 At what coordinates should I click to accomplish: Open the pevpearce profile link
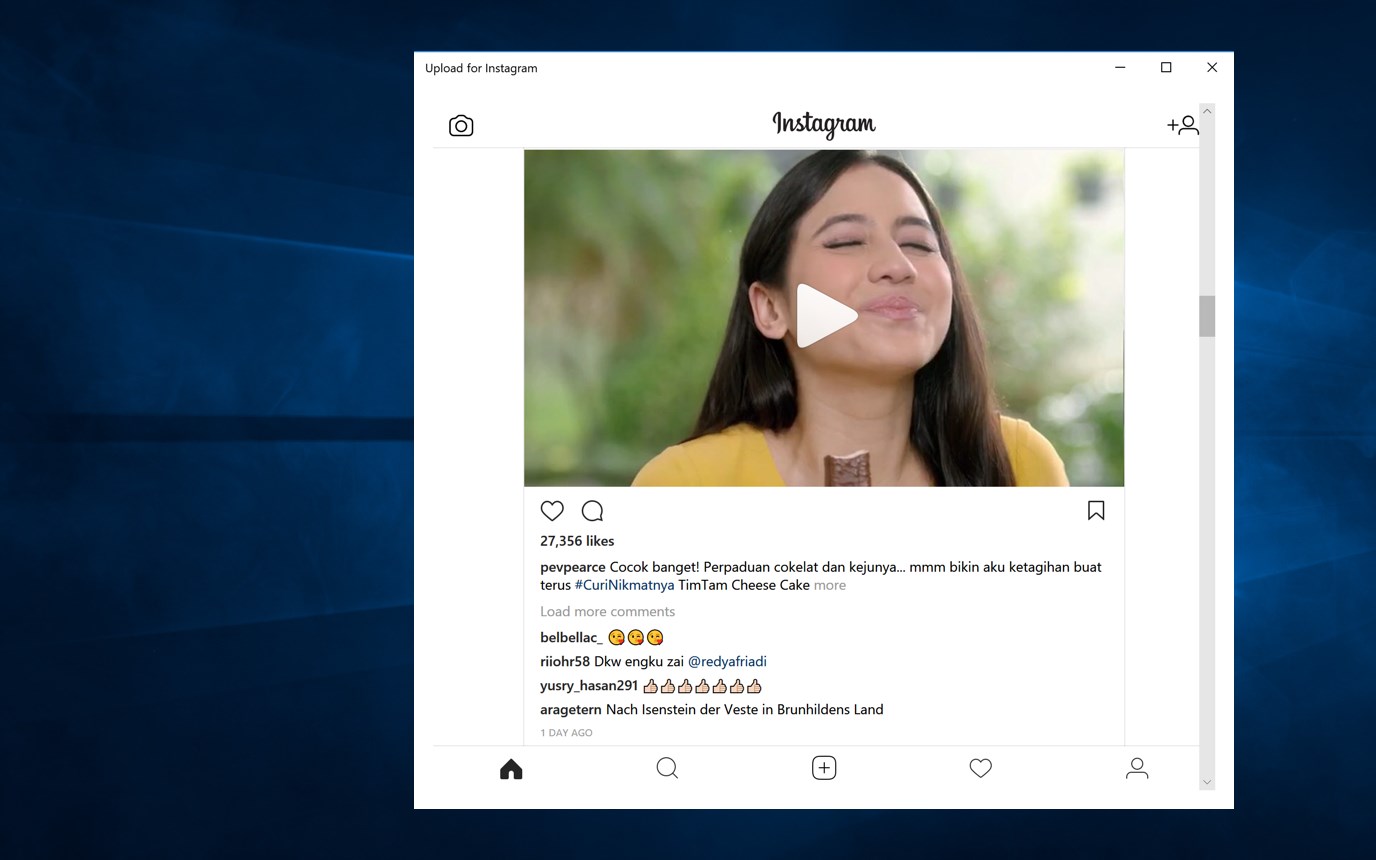coord(573,567)
